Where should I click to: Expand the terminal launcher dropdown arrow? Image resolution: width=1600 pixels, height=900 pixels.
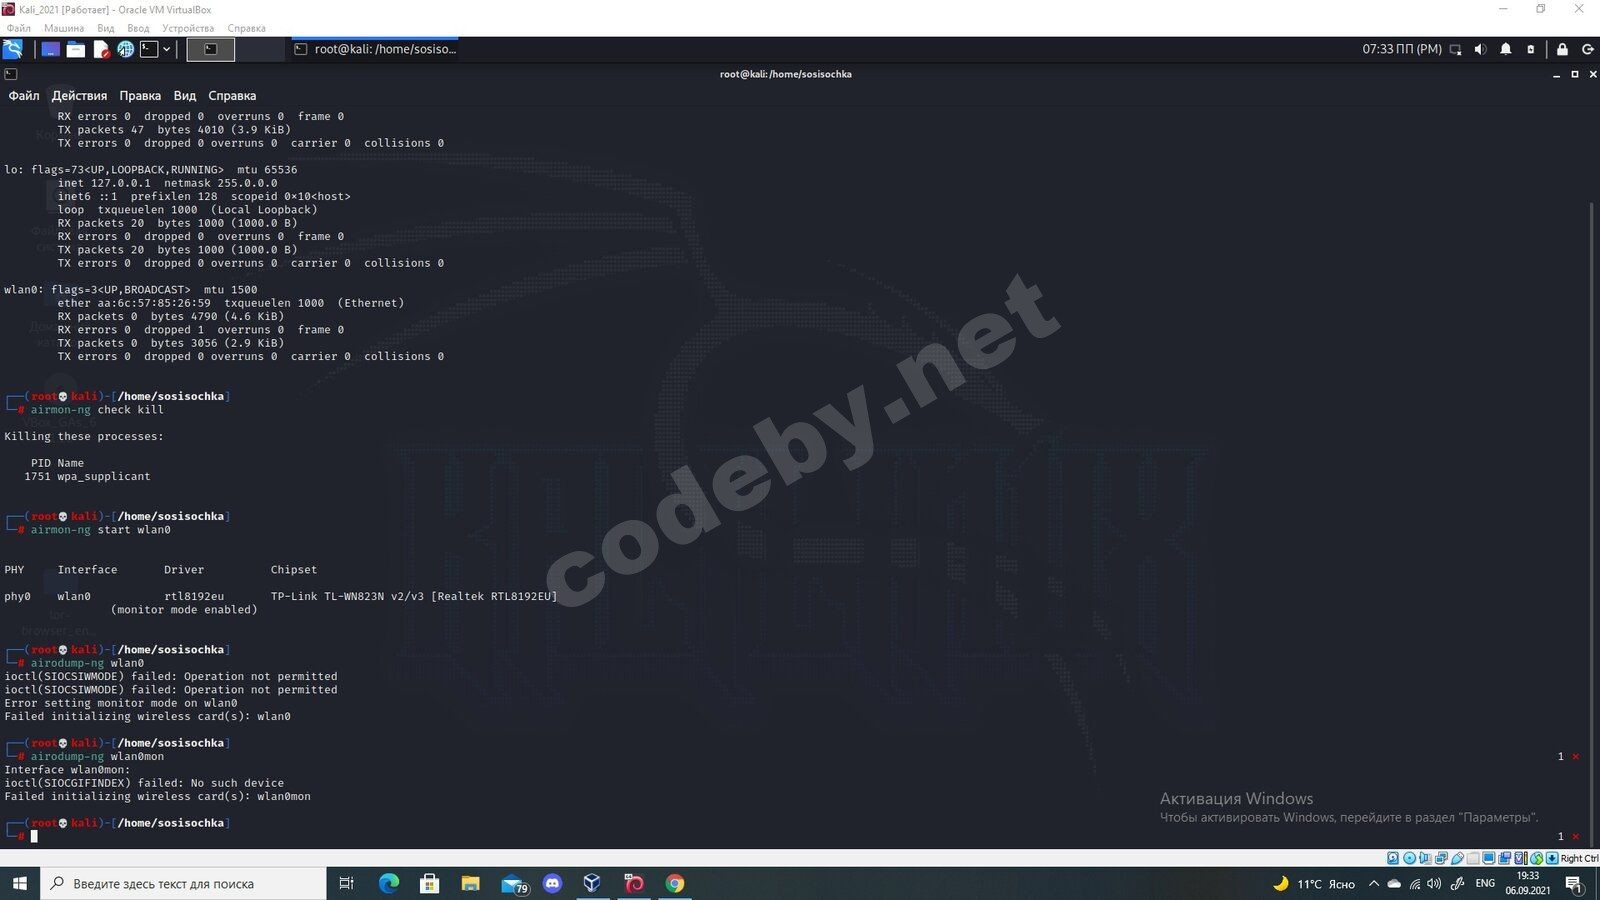pyautogui.click(x=167, y=49)
